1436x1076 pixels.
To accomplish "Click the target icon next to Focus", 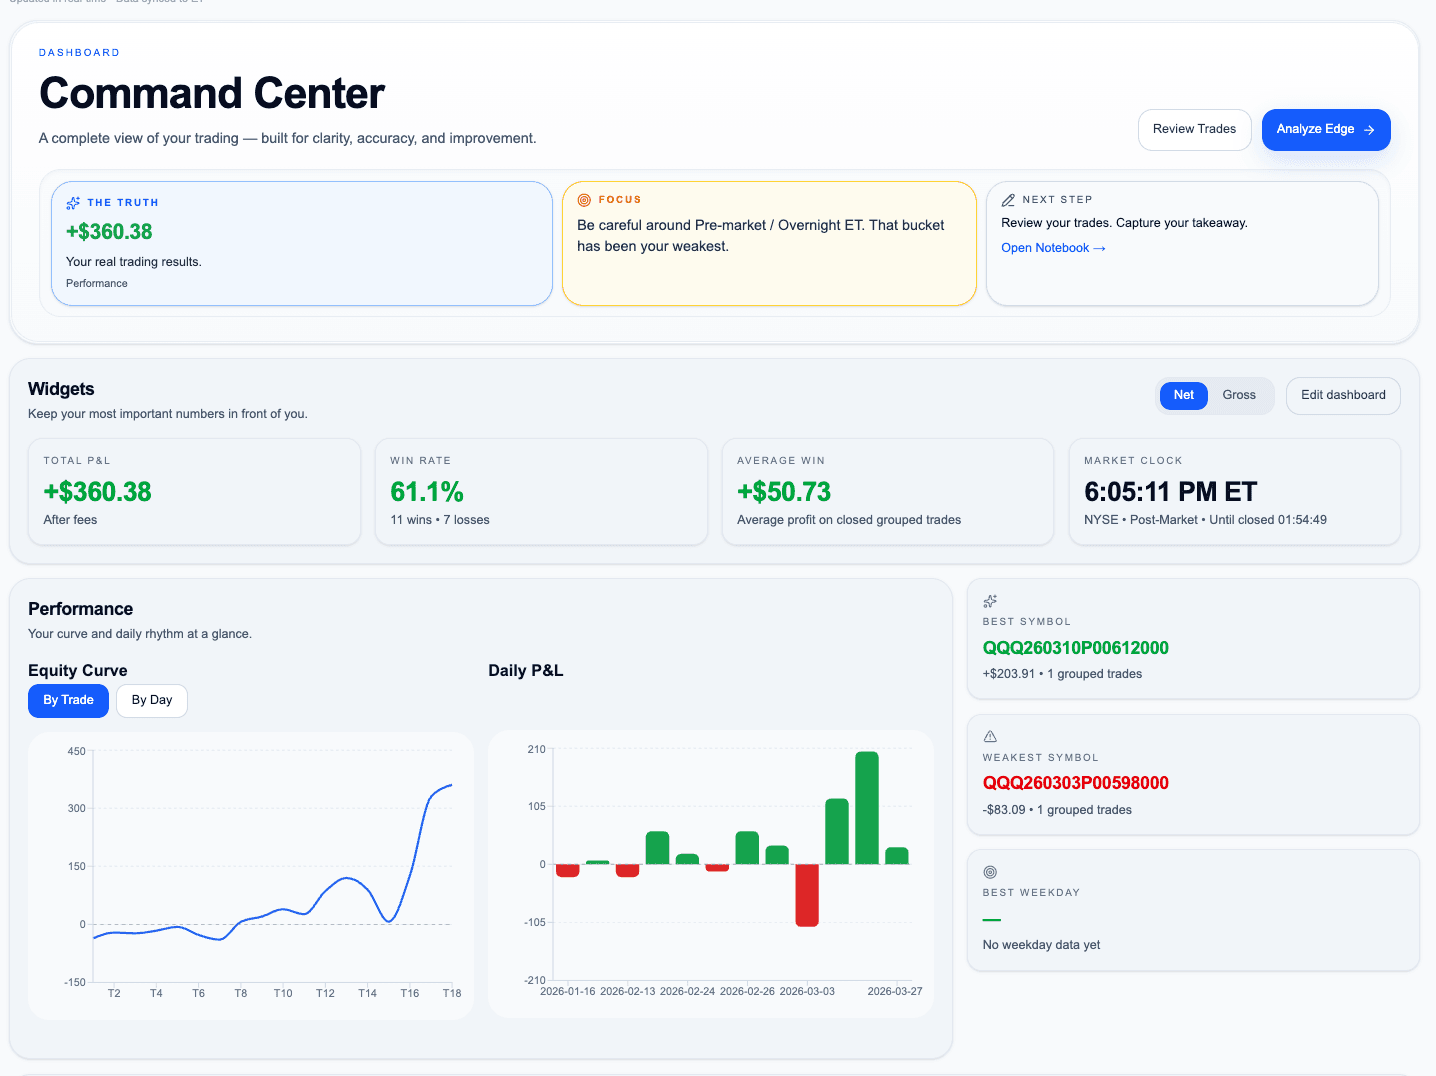I will tap(584, 200).
